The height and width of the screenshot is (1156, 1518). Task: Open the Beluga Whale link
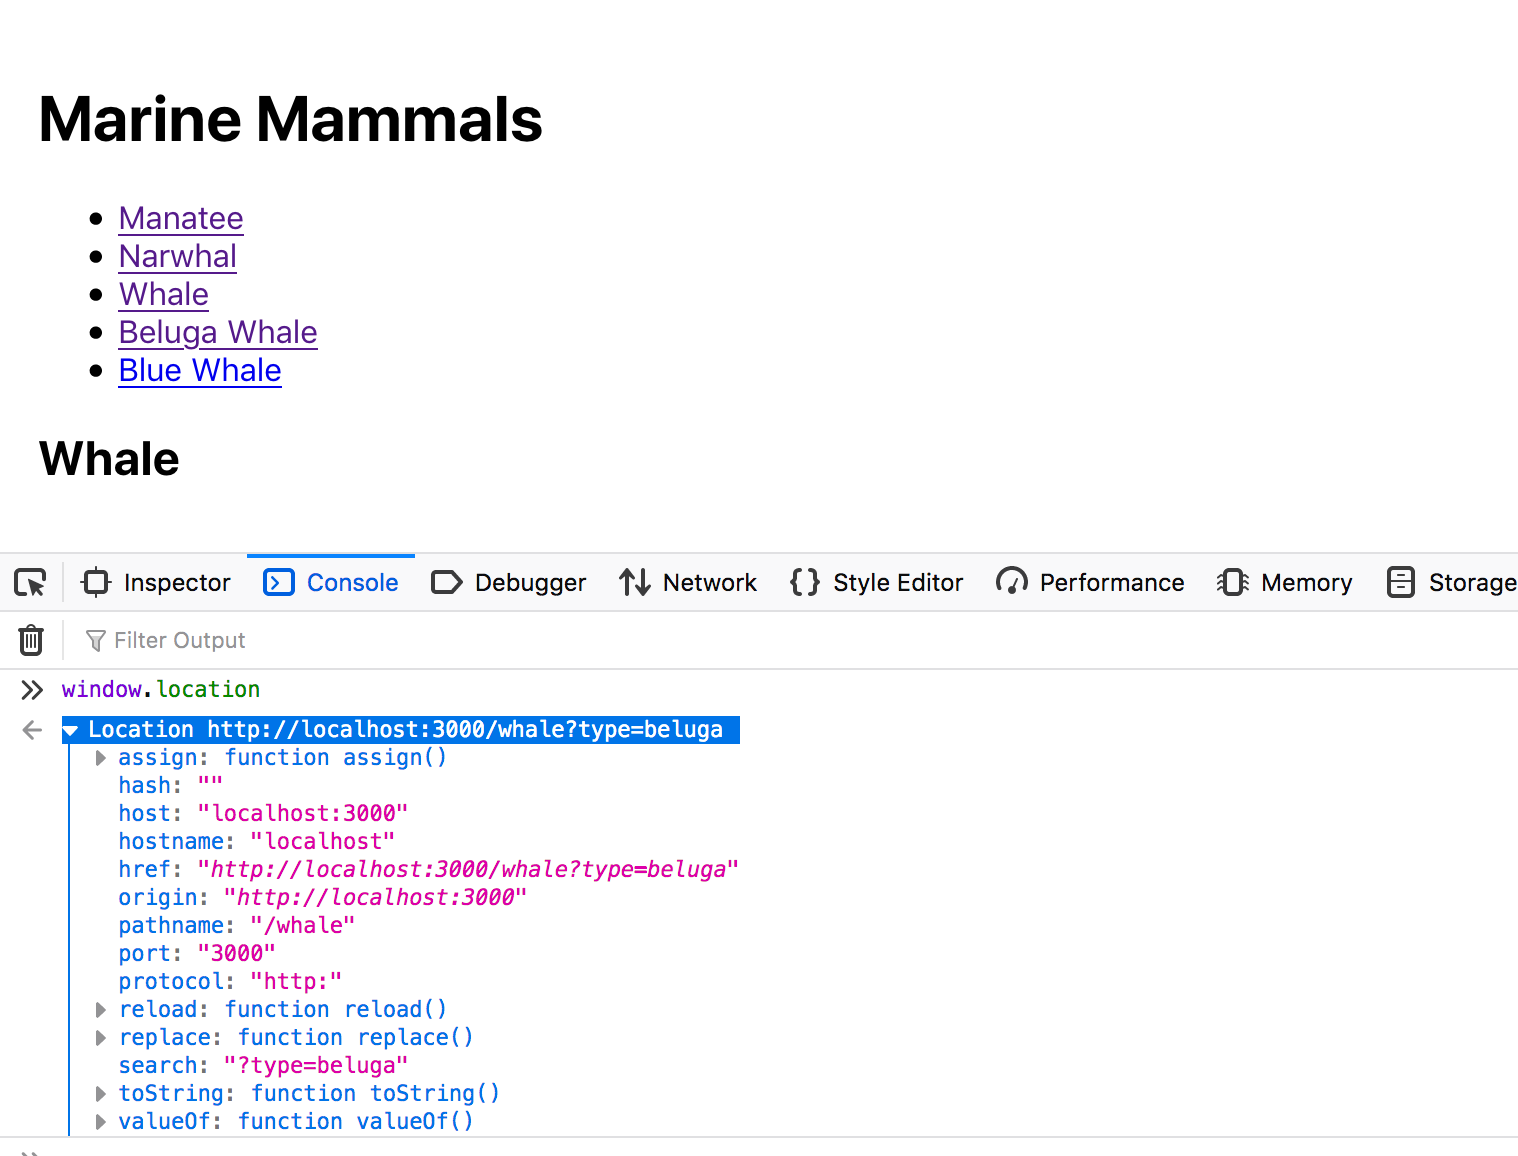click(x=218, y=332)
